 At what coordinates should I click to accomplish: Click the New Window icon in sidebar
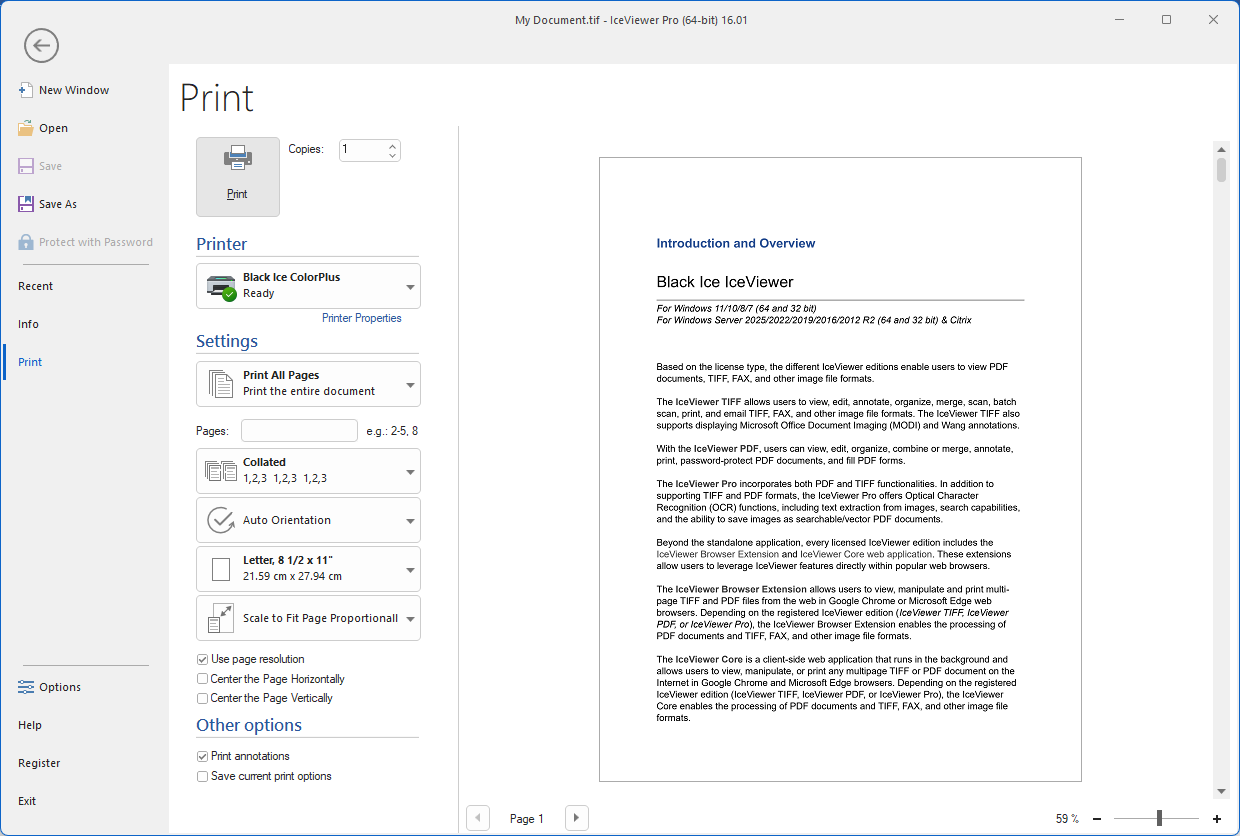click(x=26, y=90)
